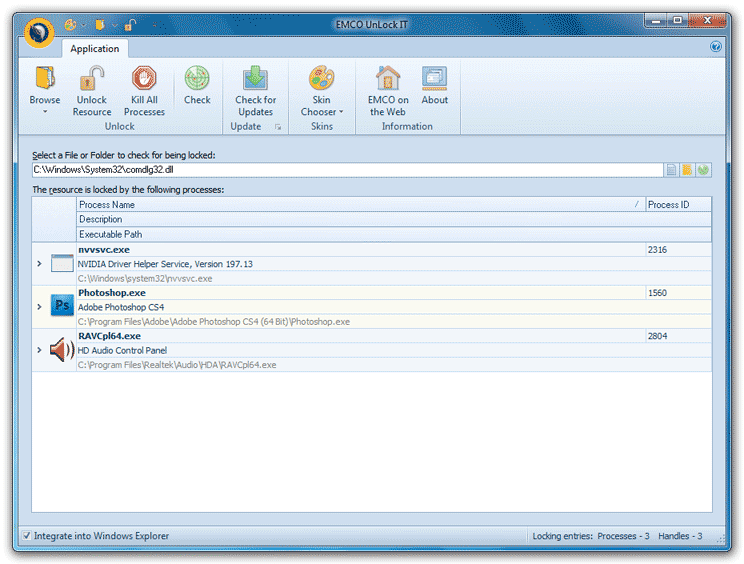This screenshot has height=564, width=744.
Task: Click the file path input field
Action: pyautogui.click(x=347, y=170)
